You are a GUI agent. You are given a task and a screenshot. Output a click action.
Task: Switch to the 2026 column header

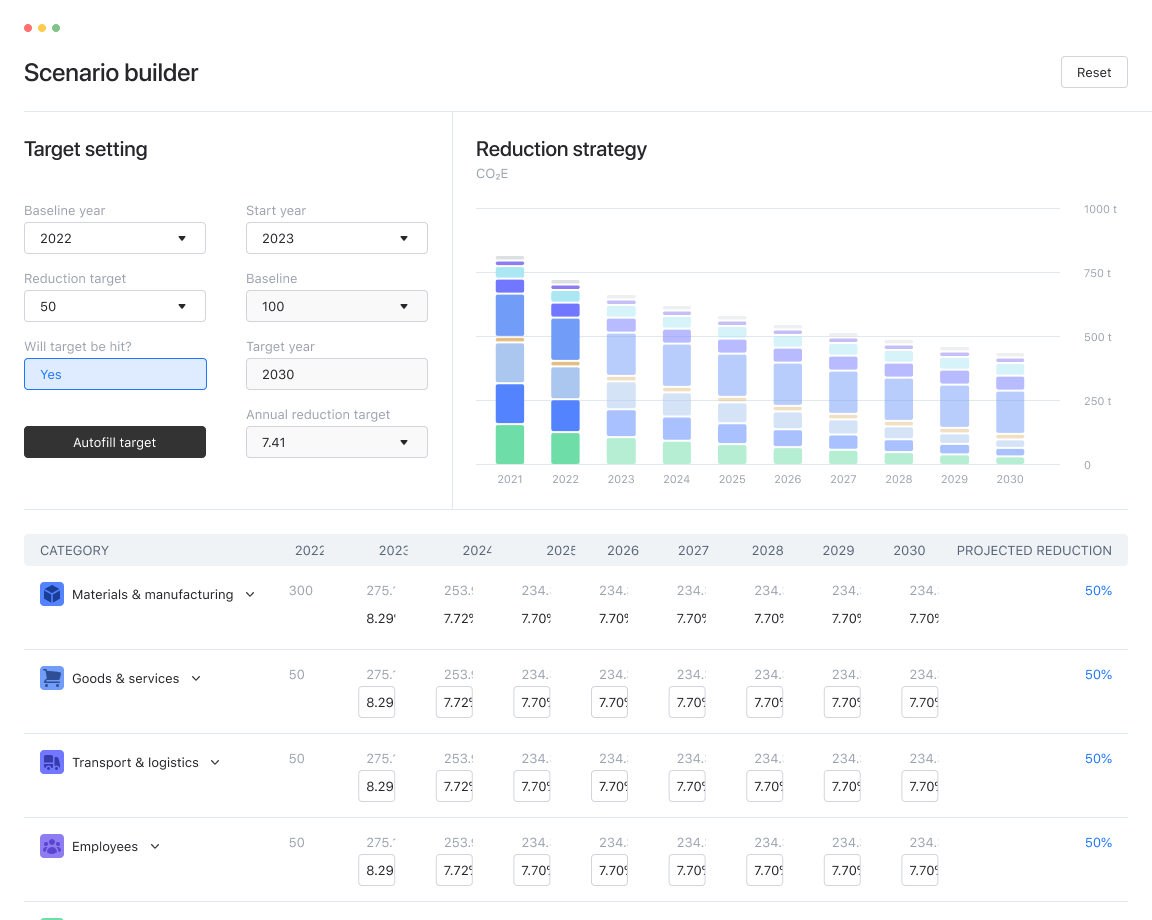tap(622, 551)
